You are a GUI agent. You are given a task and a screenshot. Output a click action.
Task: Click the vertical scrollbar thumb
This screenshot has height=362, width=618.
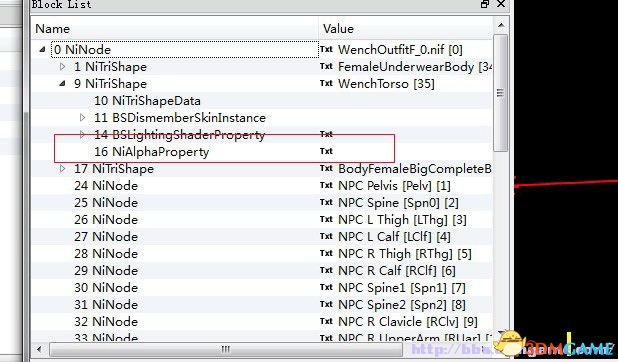(x=501, y=93)
